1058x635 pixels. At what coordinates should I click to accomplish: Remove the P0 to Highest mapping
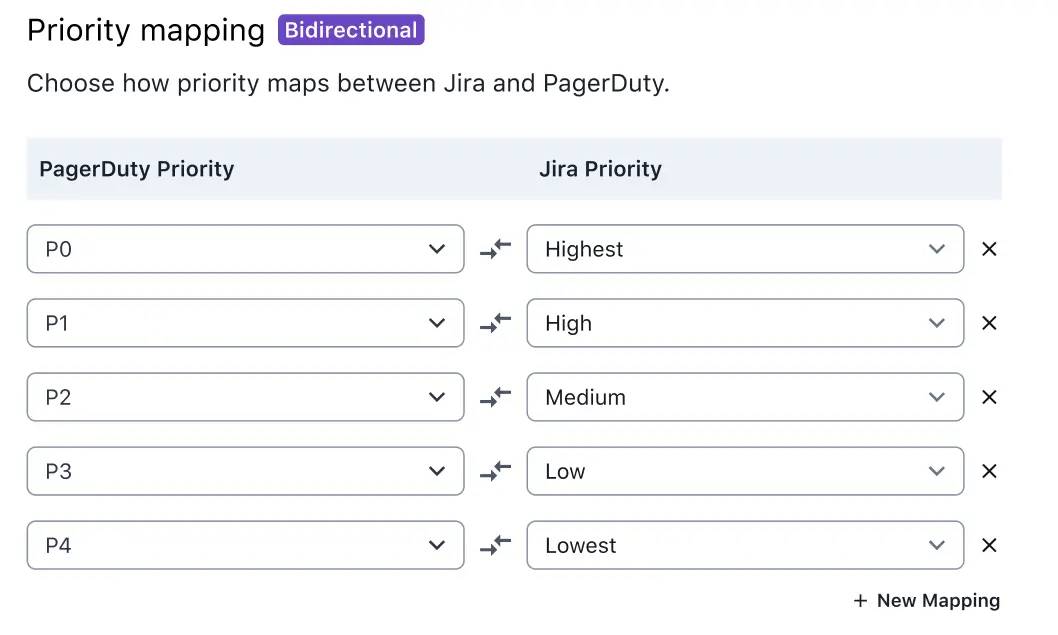tap(989, 249)
